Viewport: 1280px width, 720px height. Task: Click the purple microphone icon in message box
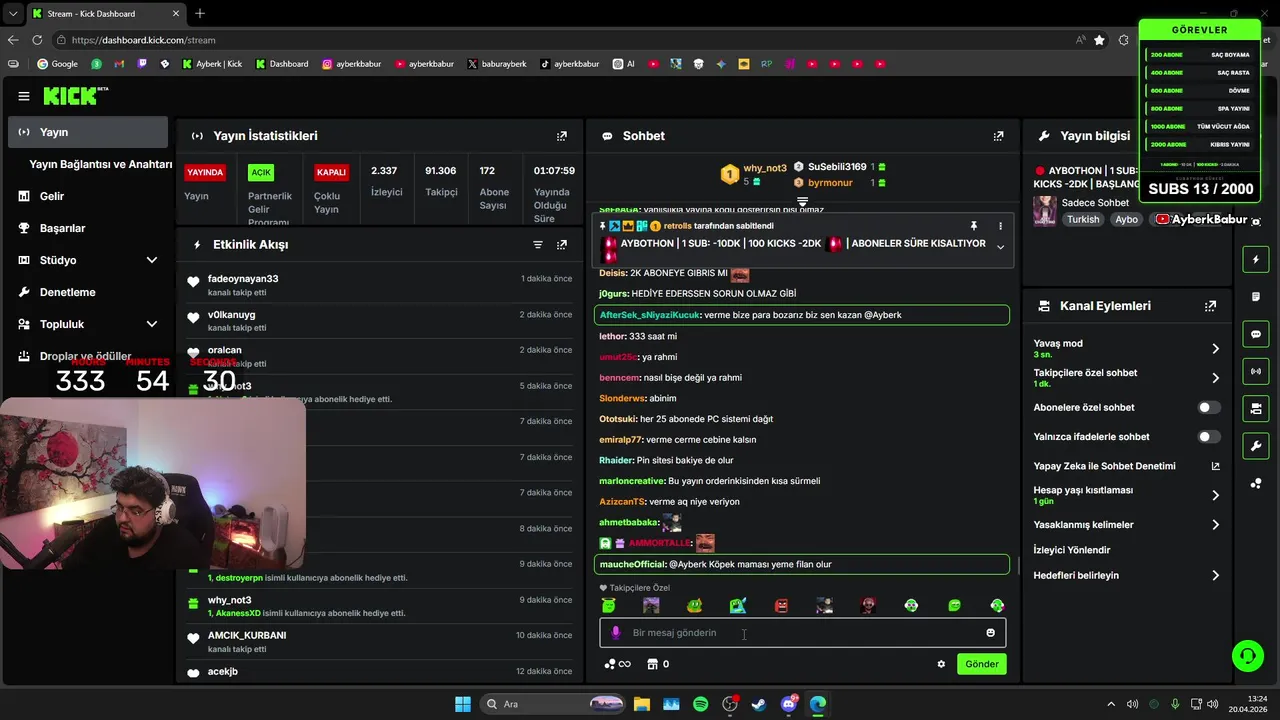(x=616, y=633)
